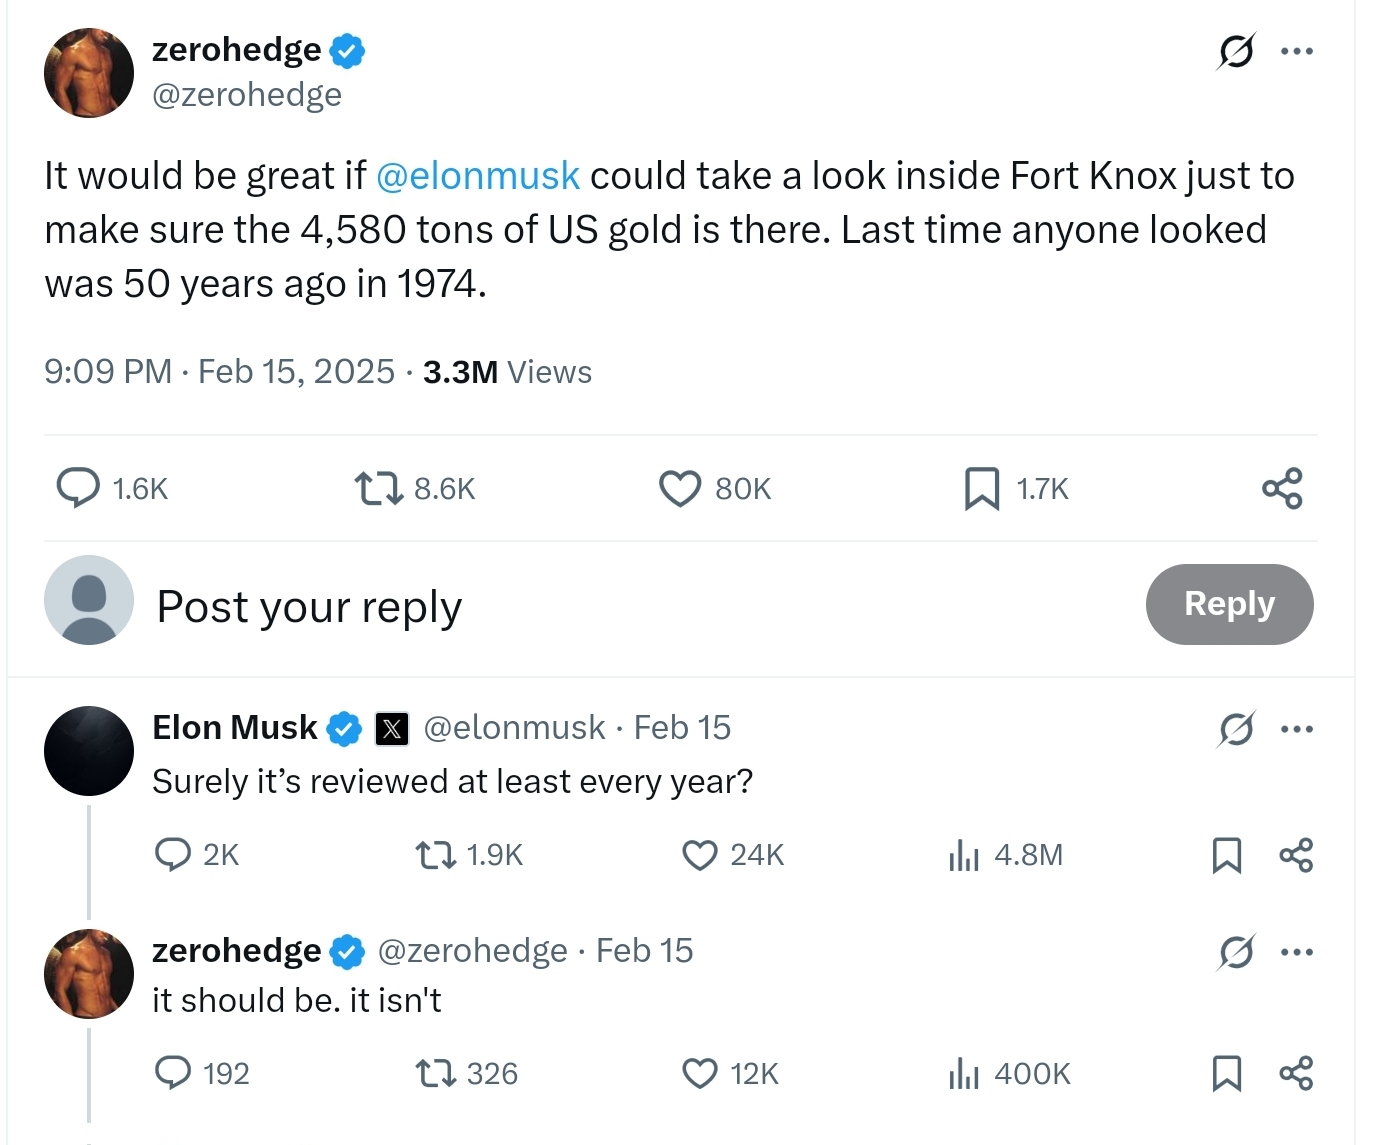Screen dimensions: 1384x1145
Task: Like zerohedge's "it should be" reply
Action: [x=699, y=1074]
